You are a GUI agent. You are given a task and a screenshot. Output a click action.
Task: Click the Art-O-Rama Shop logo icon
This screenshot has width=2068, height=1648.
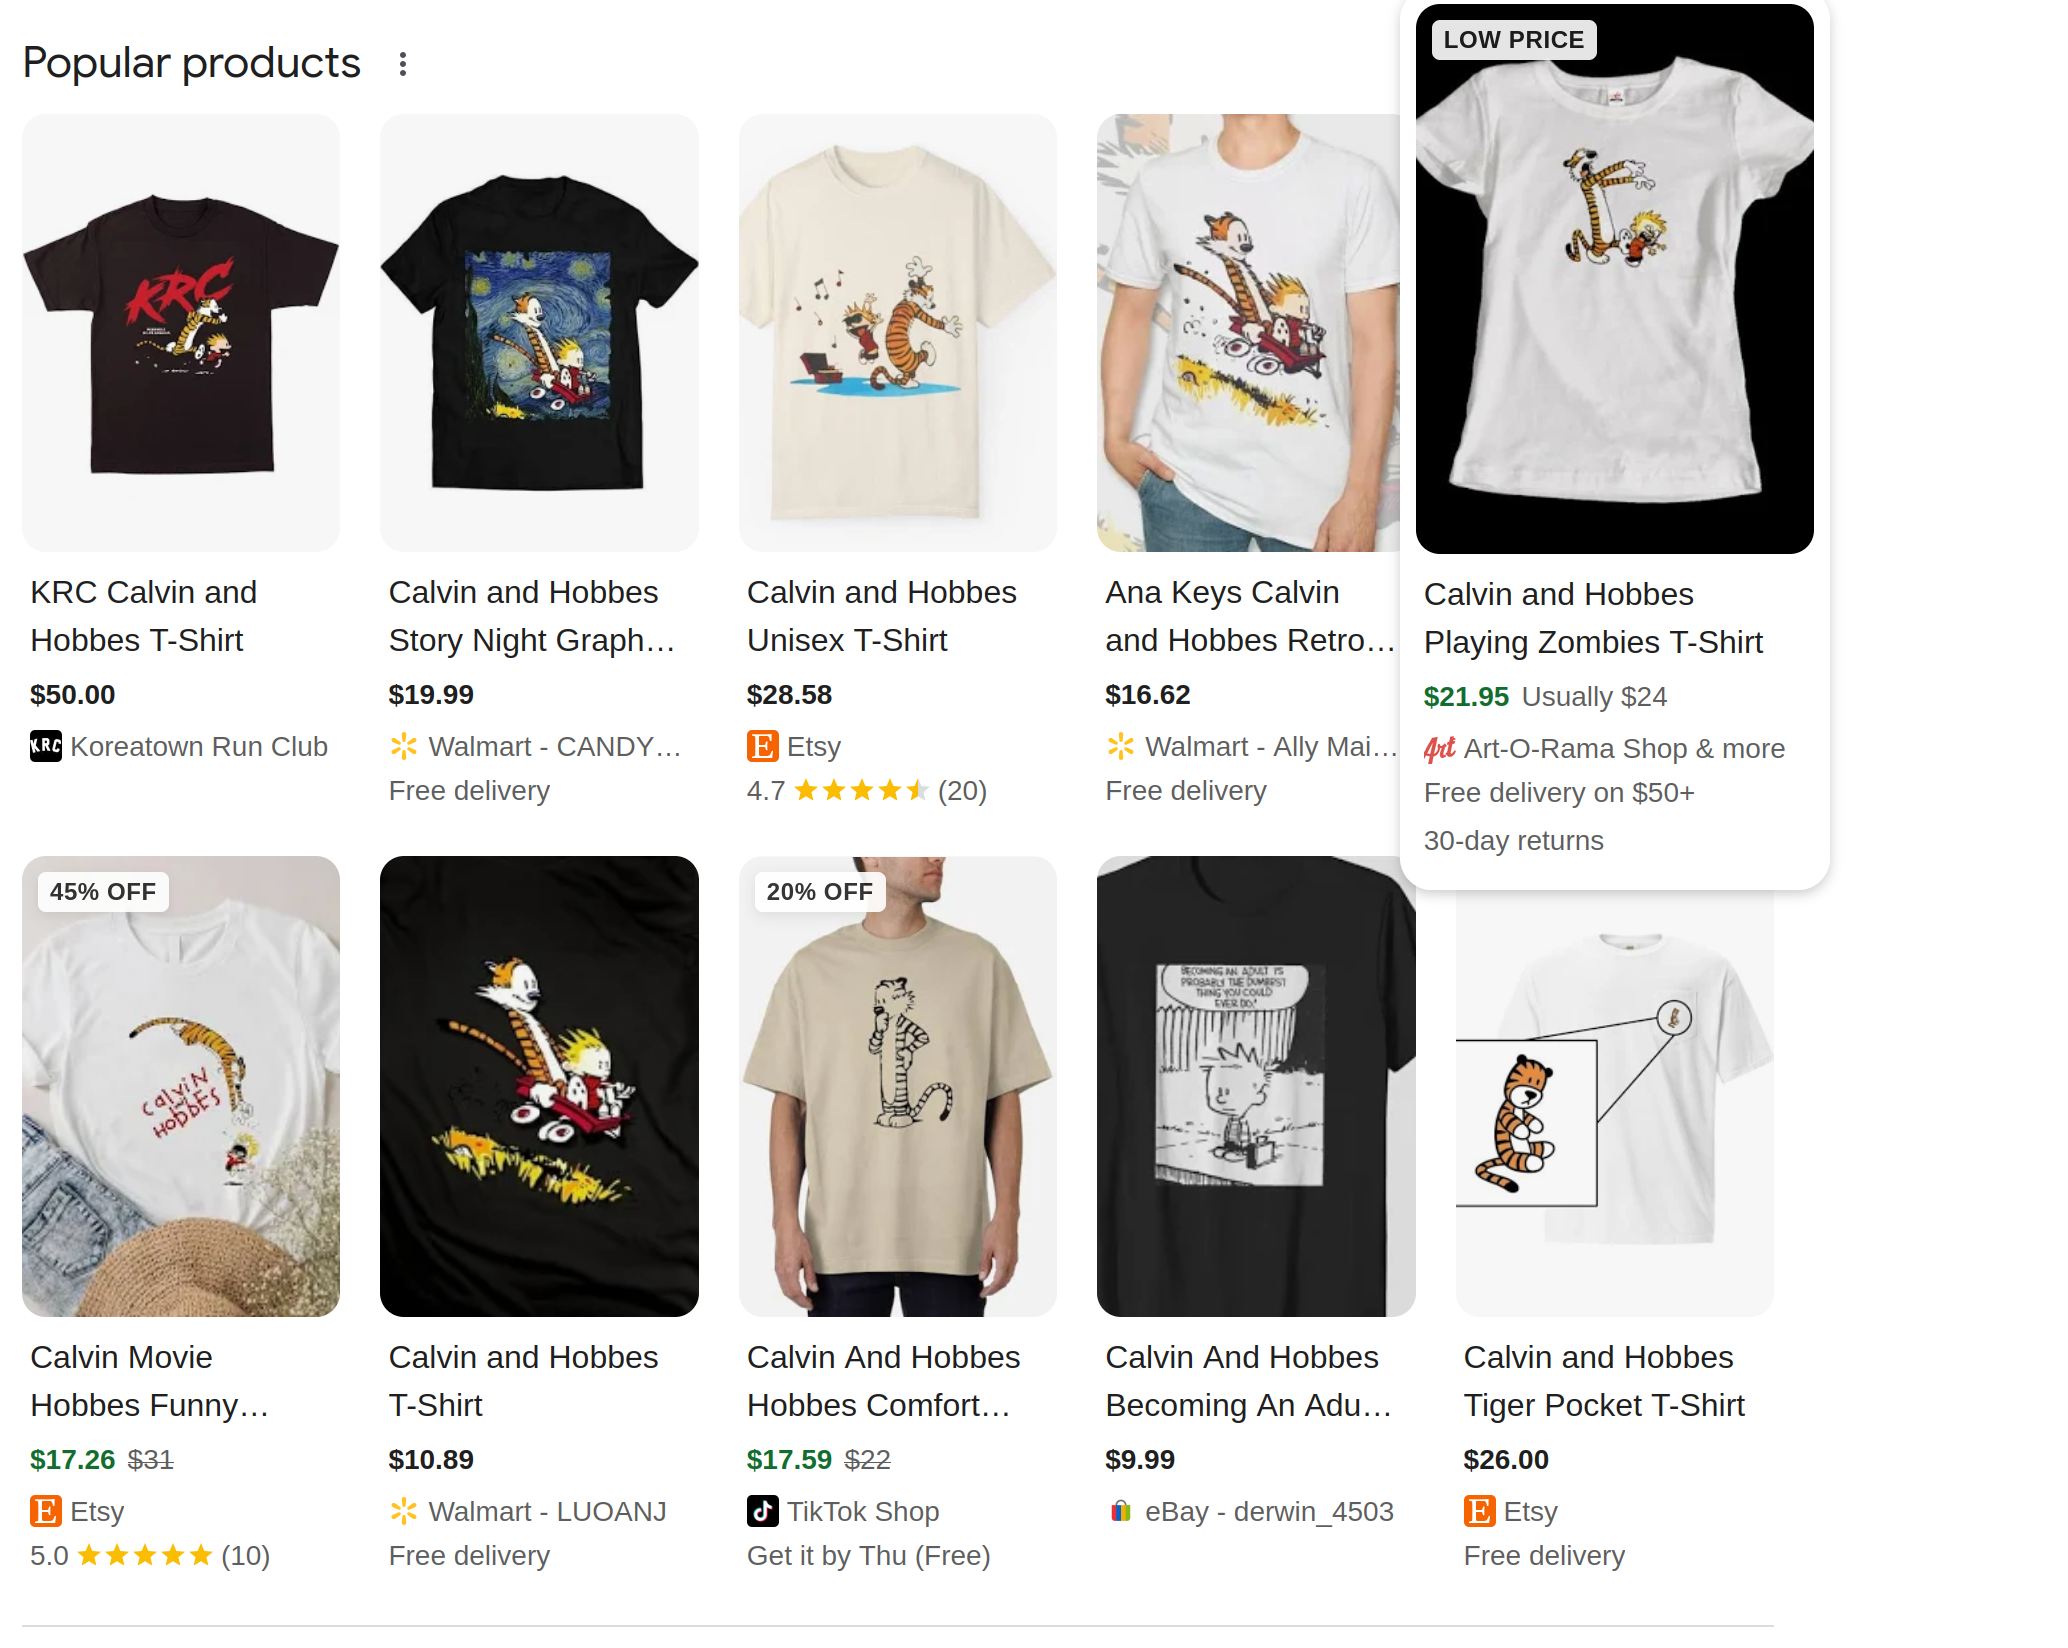coord(1440,748)
